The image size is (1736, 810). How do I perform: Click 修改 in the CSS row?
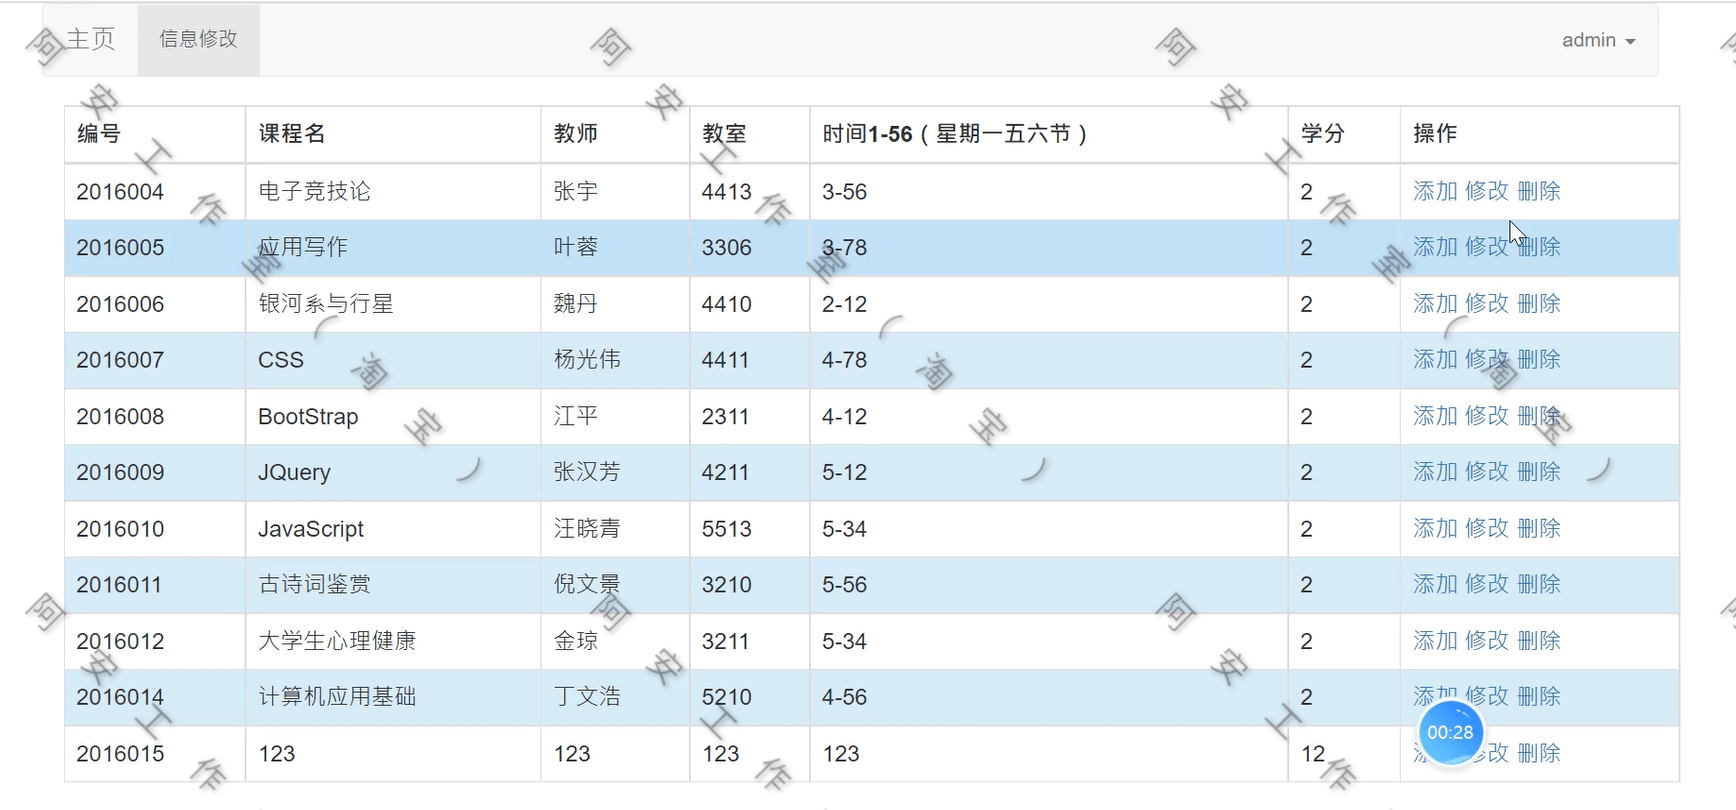(x=1487, y=359)
